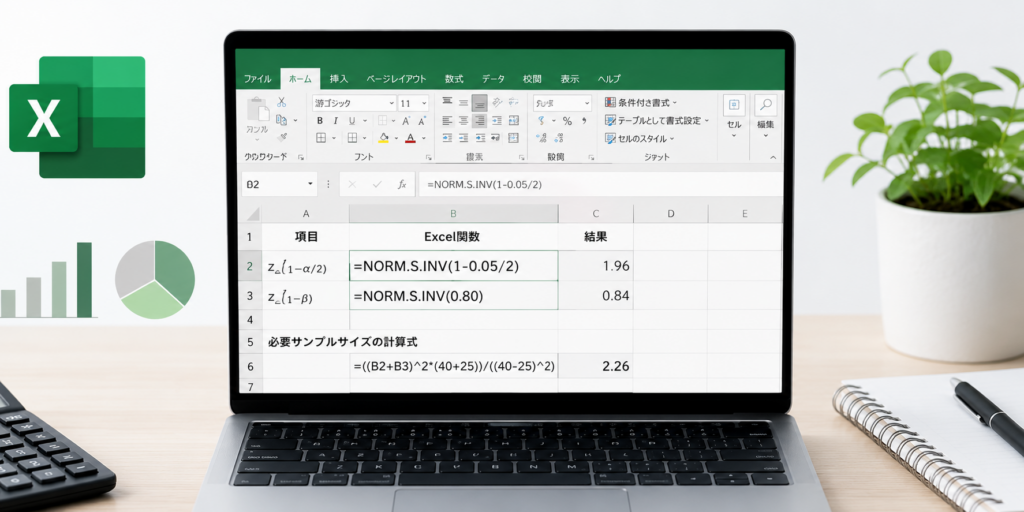The width and height of the screenshot is (1024, 512).
Task: Click the Copy icon in clipboard group
Action: (x=281, y=120)
